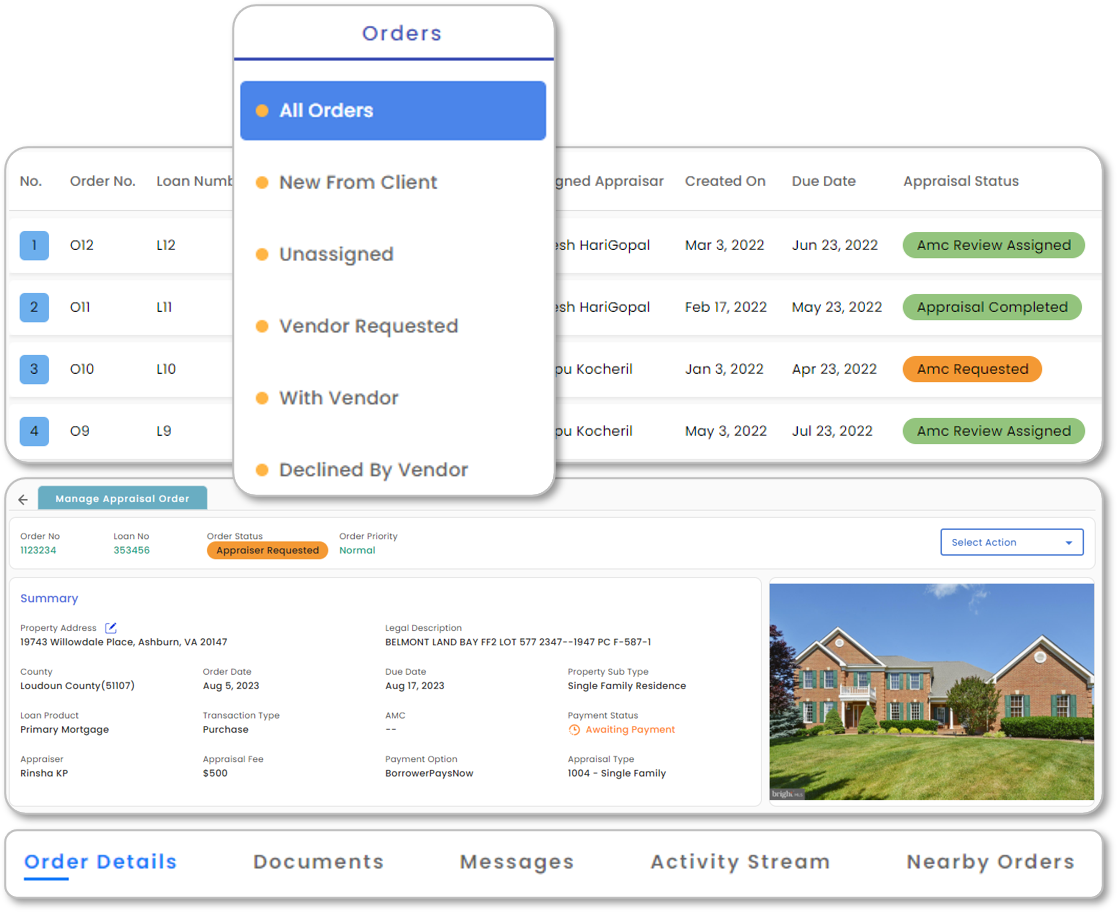Screen dimensions: 1117x912
Task: Open order link 1123234
Action: (38, 549)
